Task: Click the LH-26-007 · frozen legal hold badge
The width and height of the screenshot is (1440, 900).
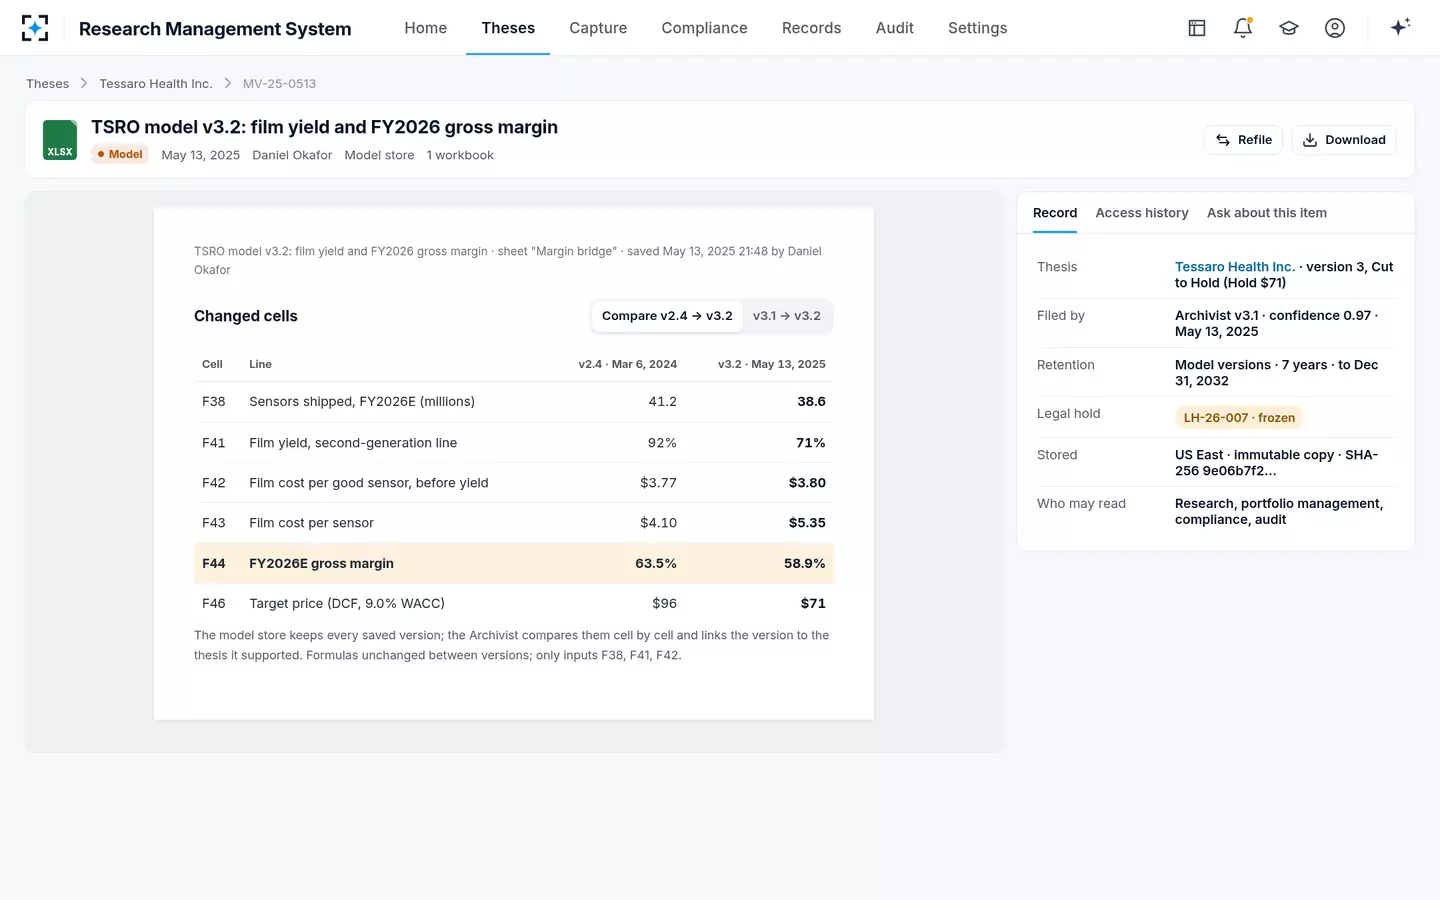Action: 1239,418
